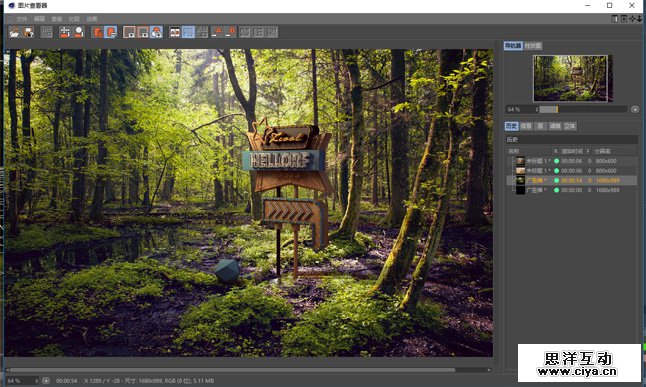646x387 pixels.
Task: Toggle the AB comparison icon
Action: pyautogui.click(x=175, y=32)
